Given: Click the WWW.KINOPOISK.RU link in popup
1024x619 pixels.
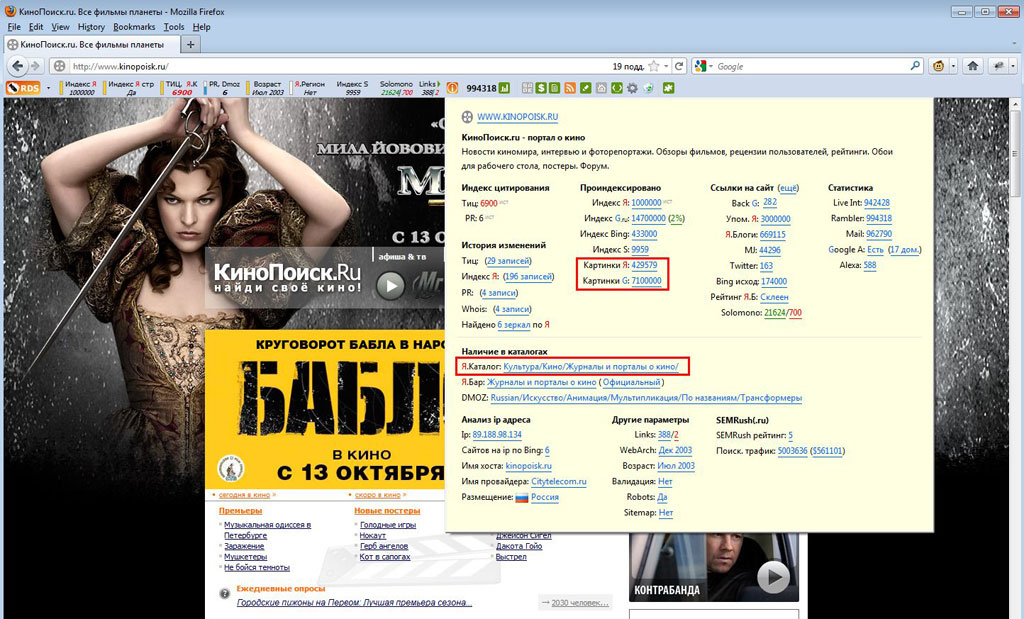Looking at the screenshot, I should (517, 117).
